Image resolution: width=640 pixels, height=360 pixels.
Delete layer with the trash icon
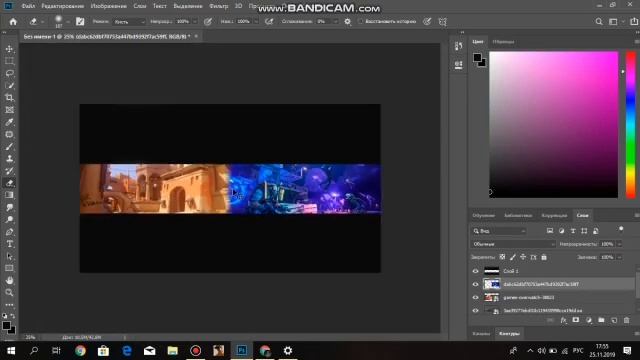[627, 320]
